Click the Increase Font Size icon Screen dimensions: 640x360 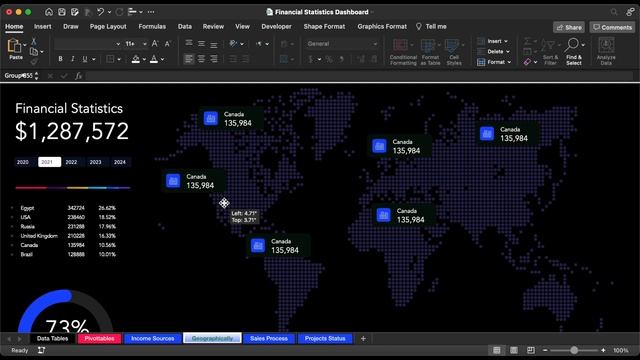(x=155, y=44)
